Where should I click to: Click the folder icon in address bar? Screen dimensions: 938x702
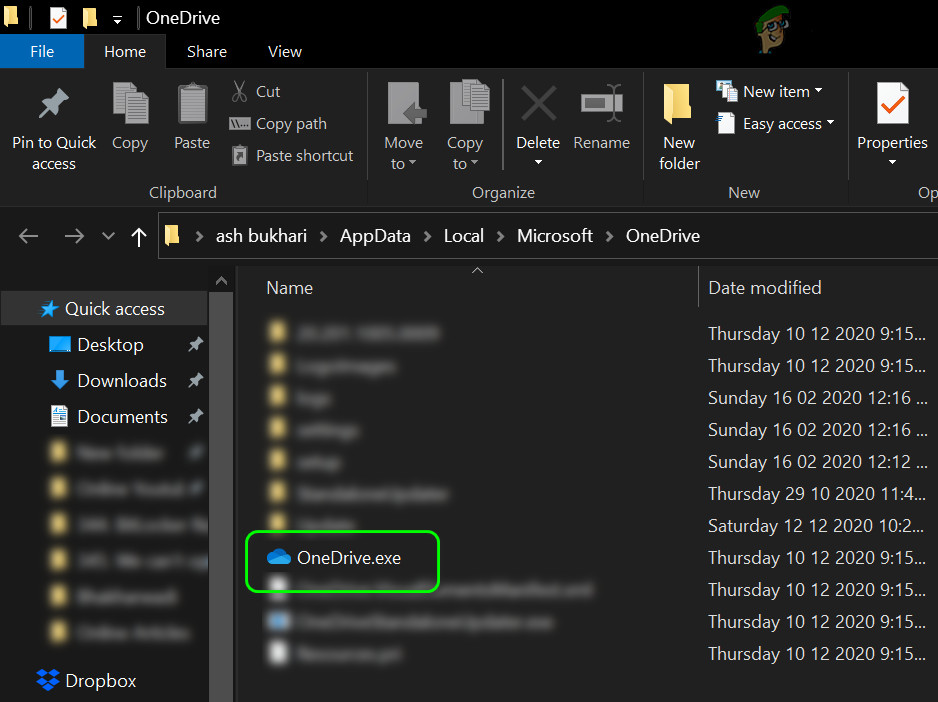[x=172, y=235]
